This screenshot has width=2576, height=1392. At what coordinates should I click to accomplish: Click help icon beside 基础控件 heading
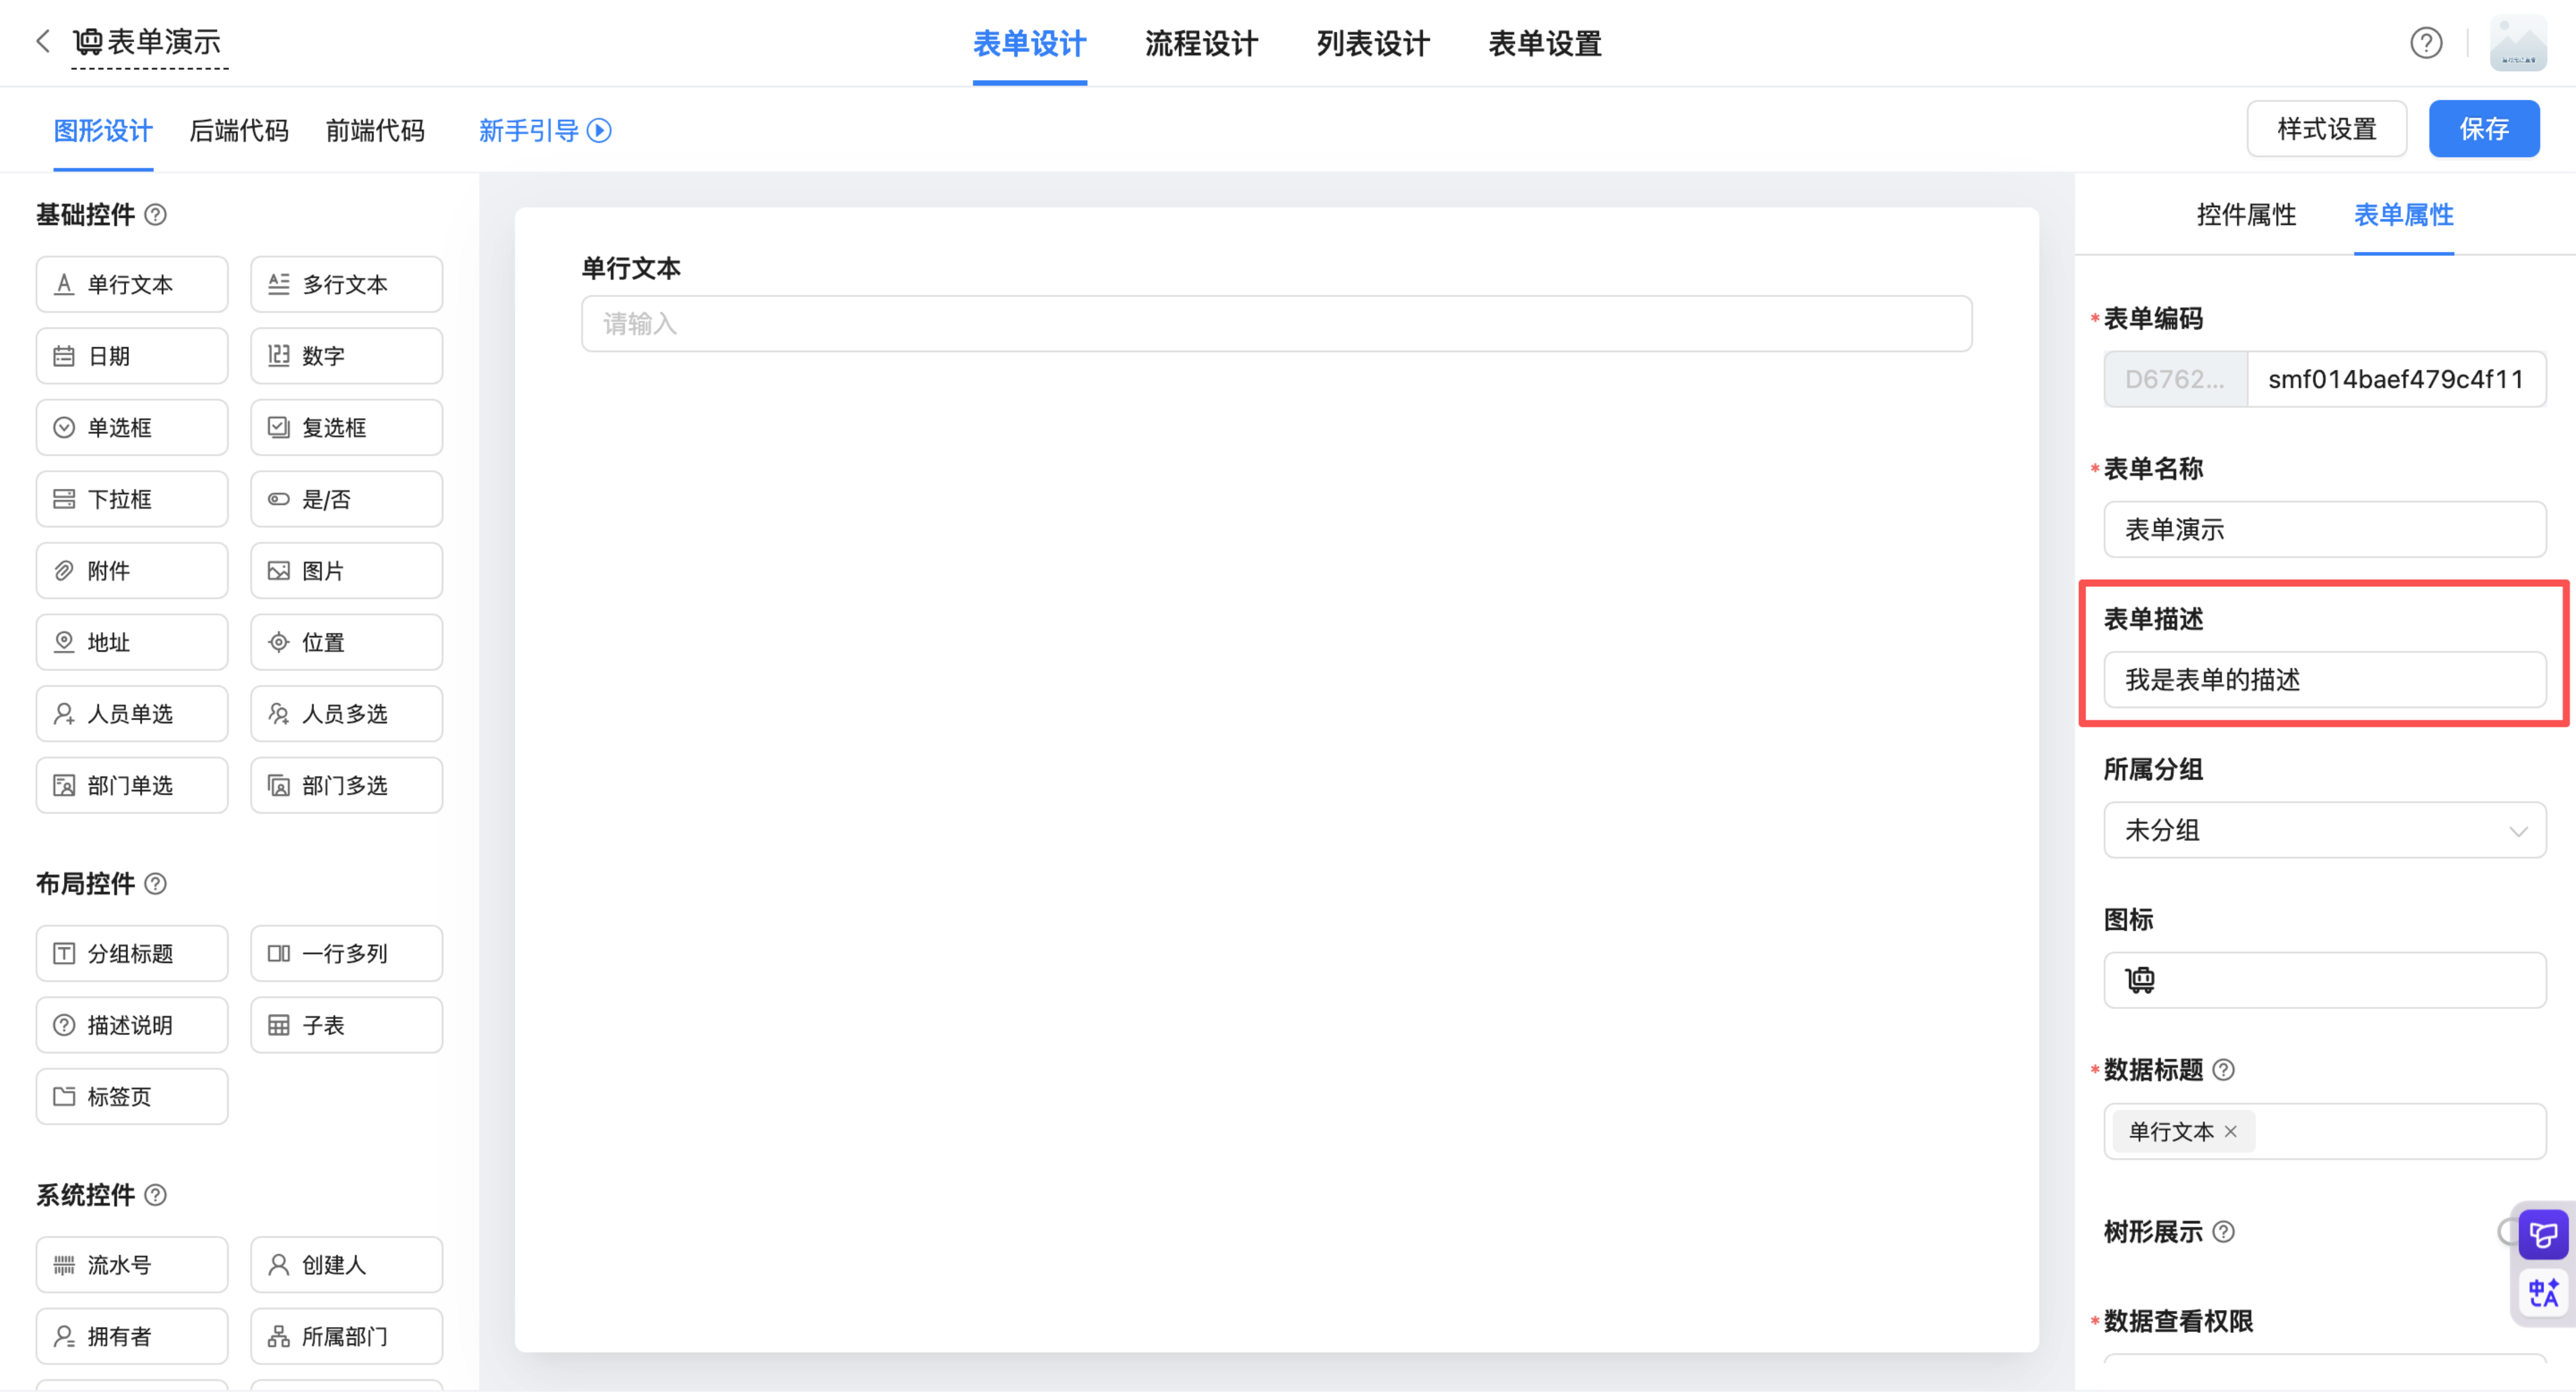coord(156,215)
